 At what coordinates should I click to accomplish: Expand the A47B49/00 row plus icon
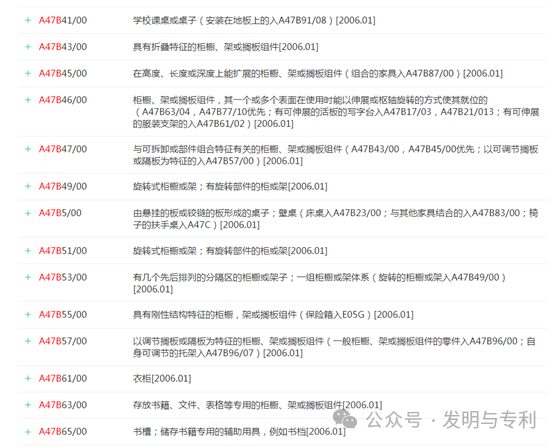coord(28,186)
